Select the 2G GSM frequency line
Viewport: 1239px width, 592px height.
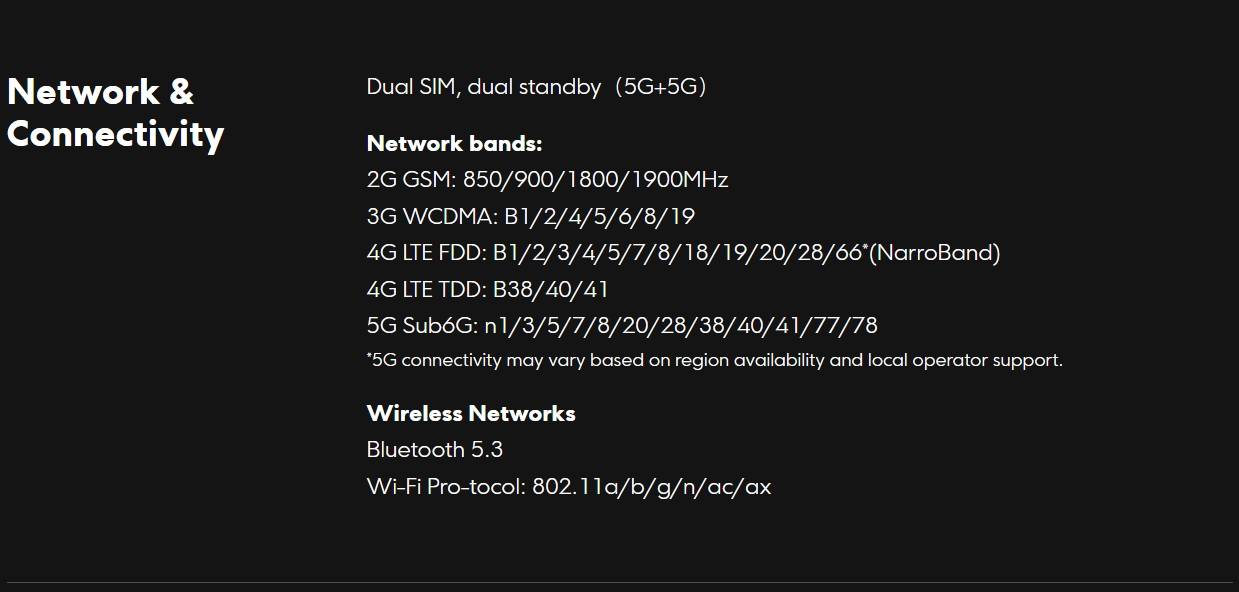[x=547, y=180]
